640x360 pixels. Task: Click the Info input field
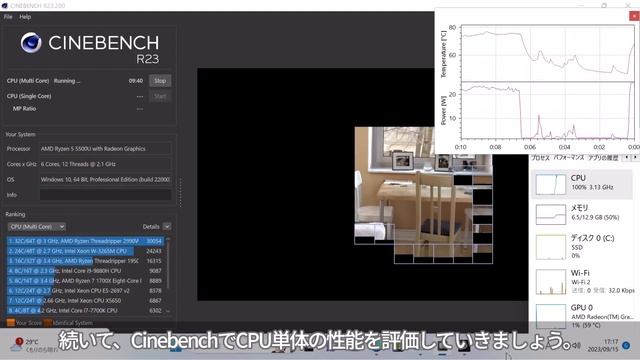[105, 195]
